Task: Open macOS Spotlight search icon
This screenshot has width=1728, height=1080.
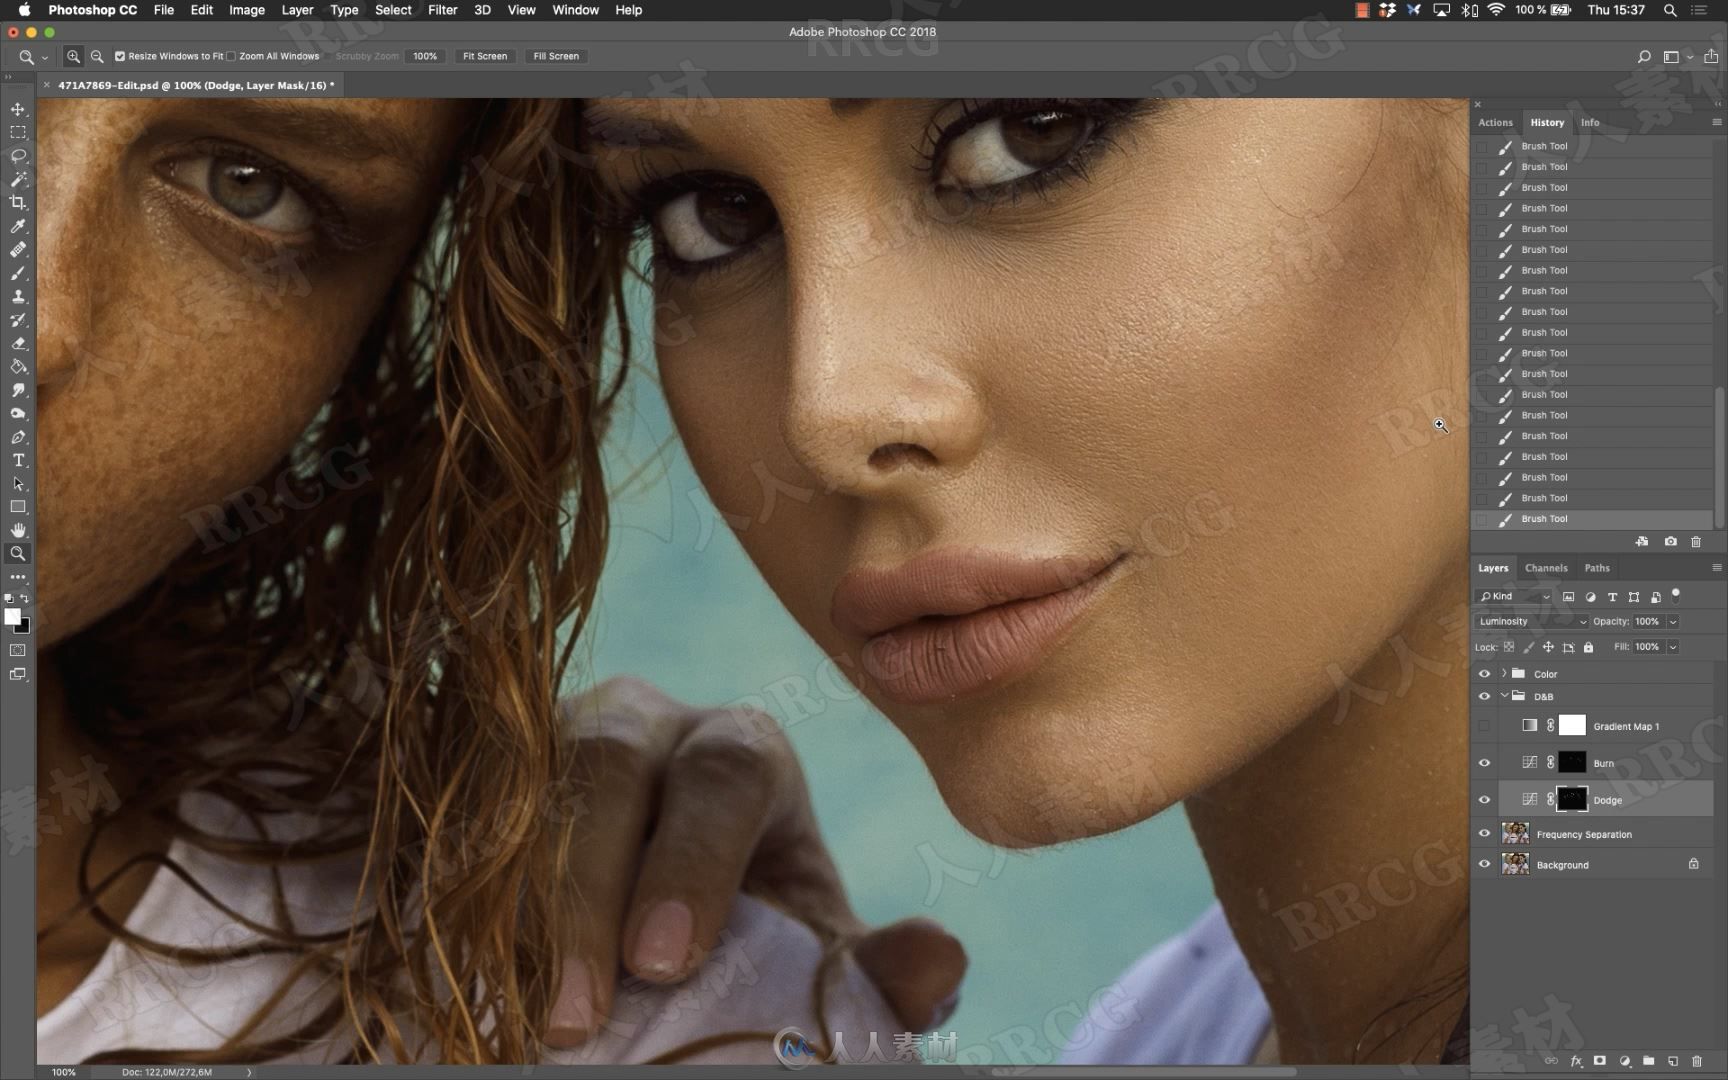Action: (x=1670, y=10)
